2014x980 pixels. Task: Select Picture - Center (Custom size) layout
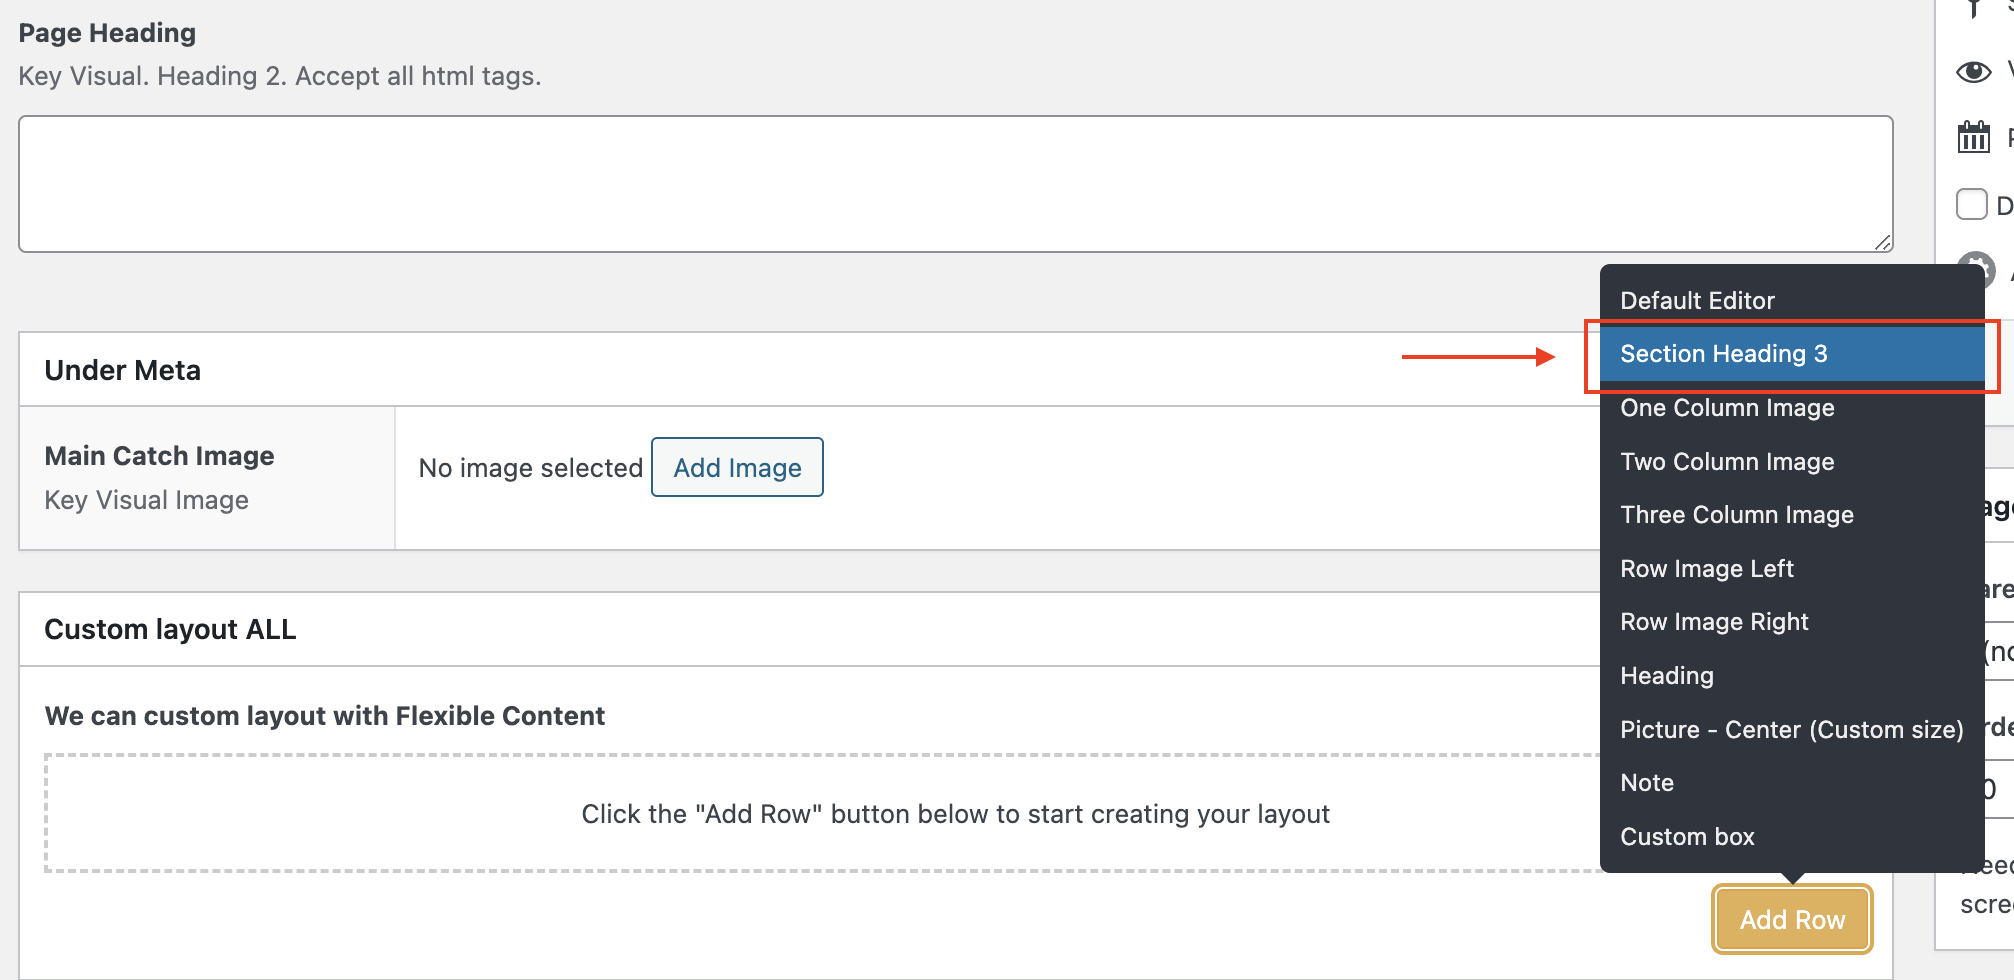click(x=1791, y=730)
